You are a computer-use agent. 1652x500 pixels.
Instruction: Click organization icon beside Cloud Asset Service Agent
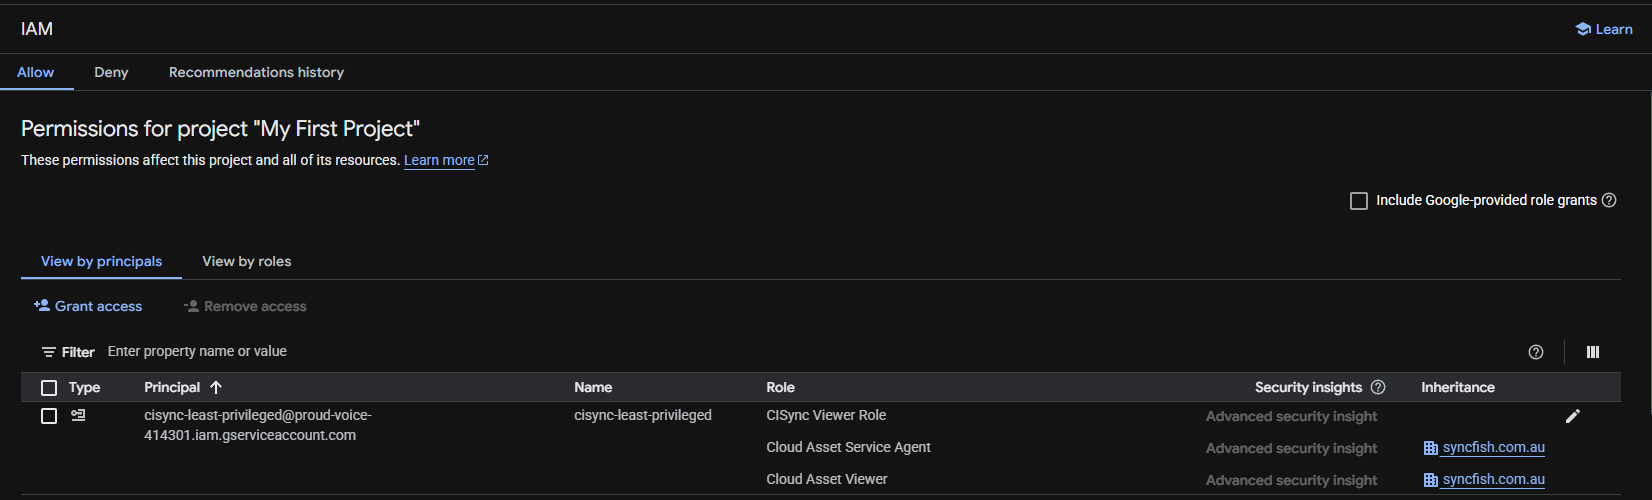[1430, 448]
